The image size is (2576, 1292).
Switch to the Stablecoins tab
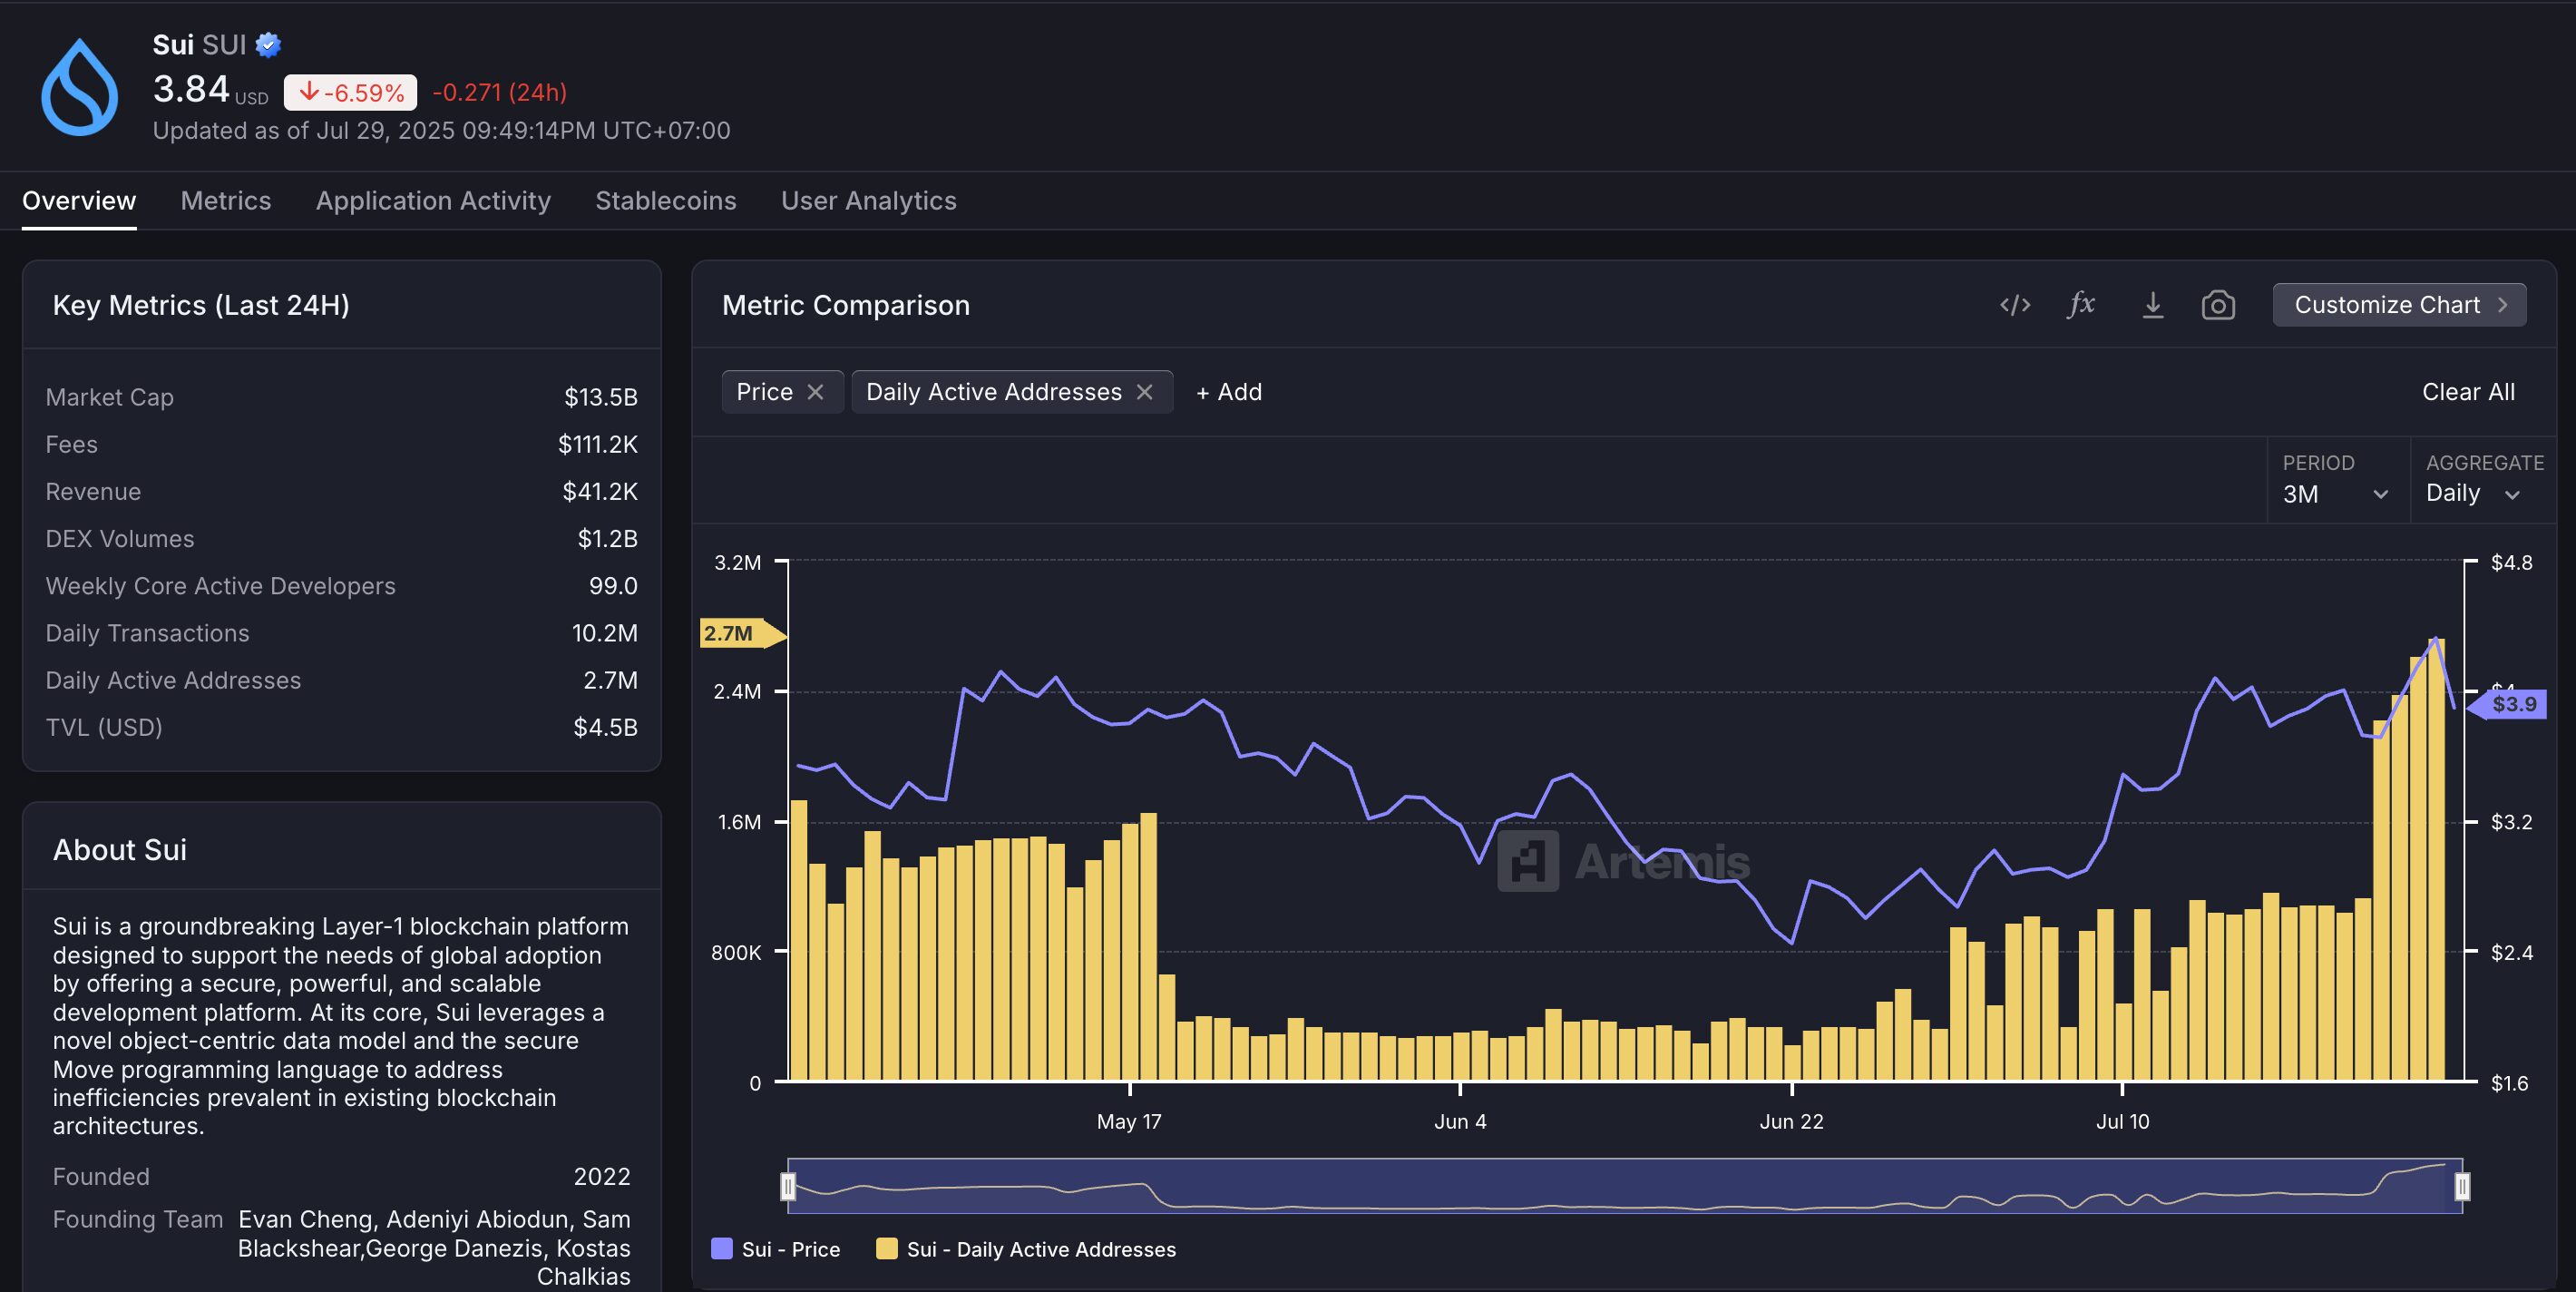point(665,200)
